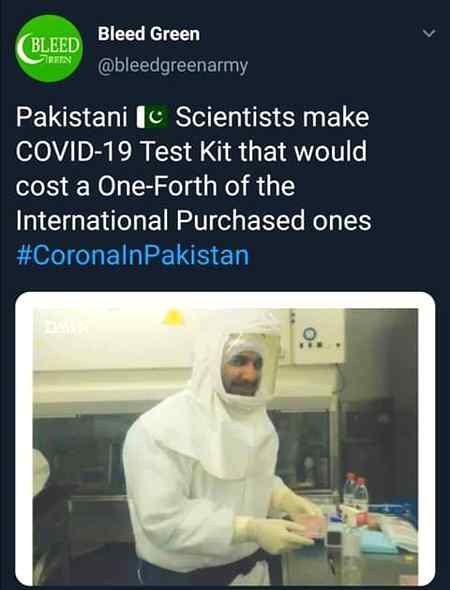
Task: Click the 'International Purchased ones' text line
Action: (x=193, y=220)
